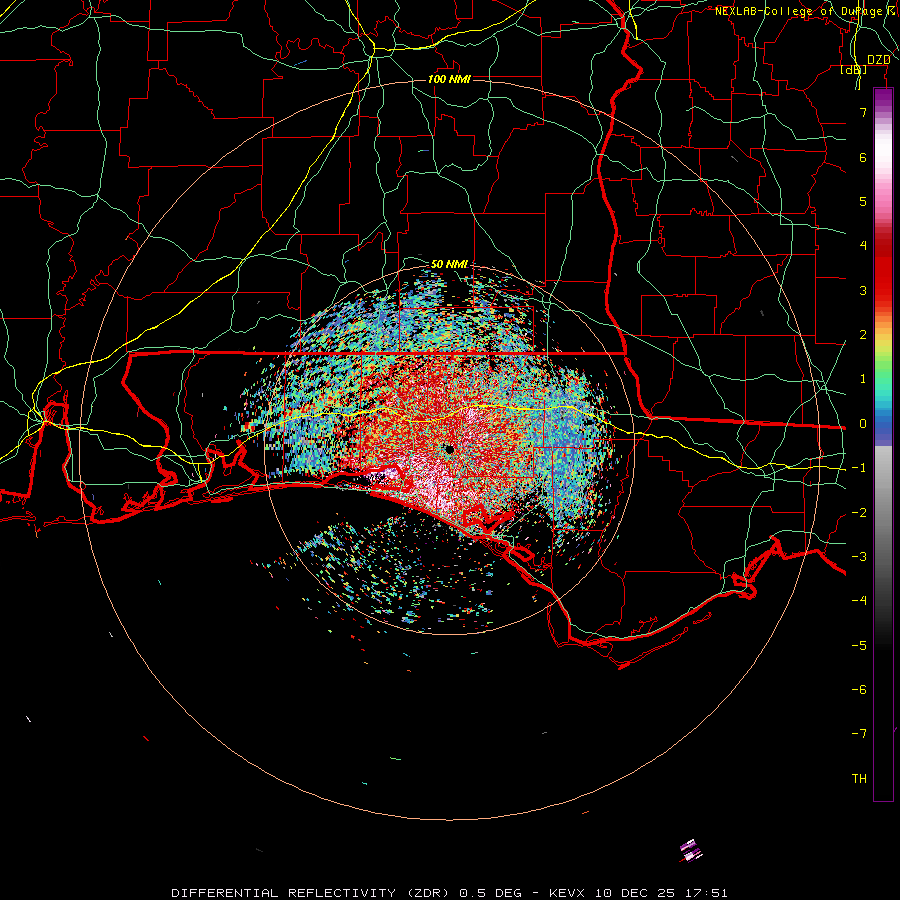Click the -5 value on color scale

coord(859,646)
